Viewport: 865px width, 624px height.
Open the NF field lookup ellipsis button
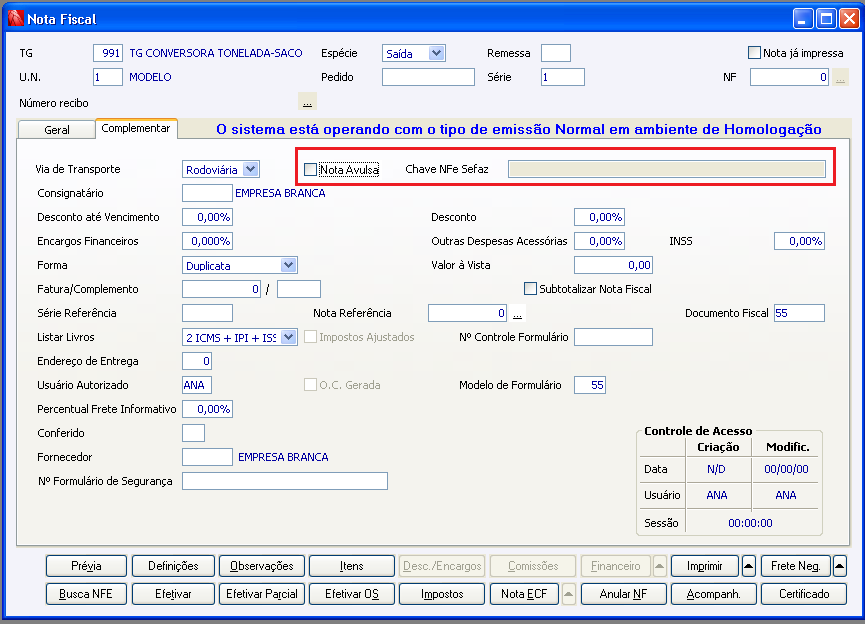coord(840,77)
